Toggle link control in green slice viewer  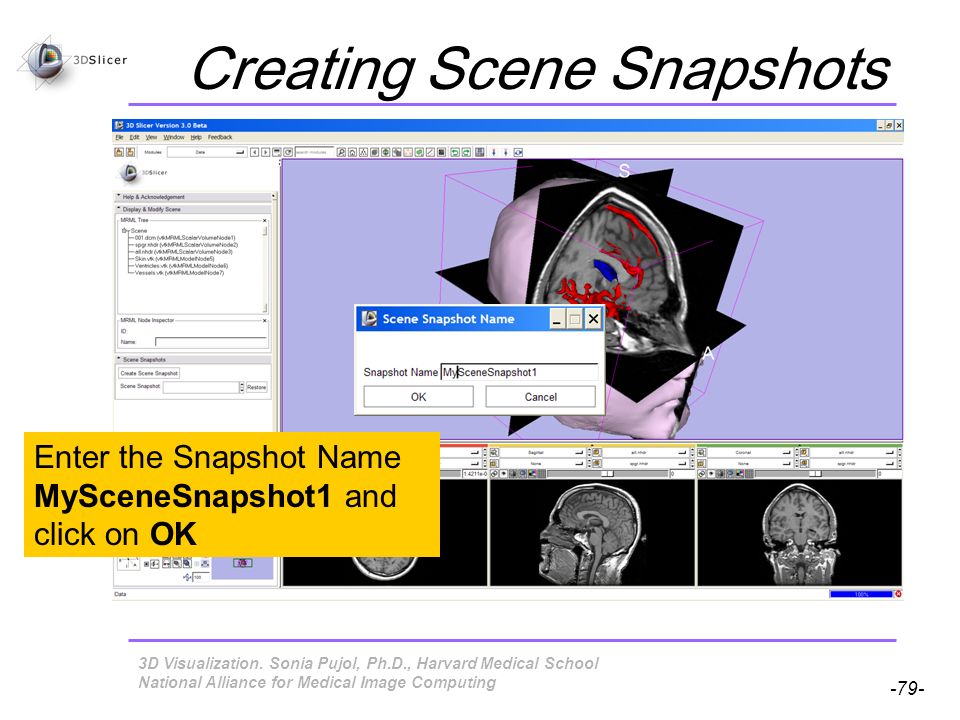701,473
